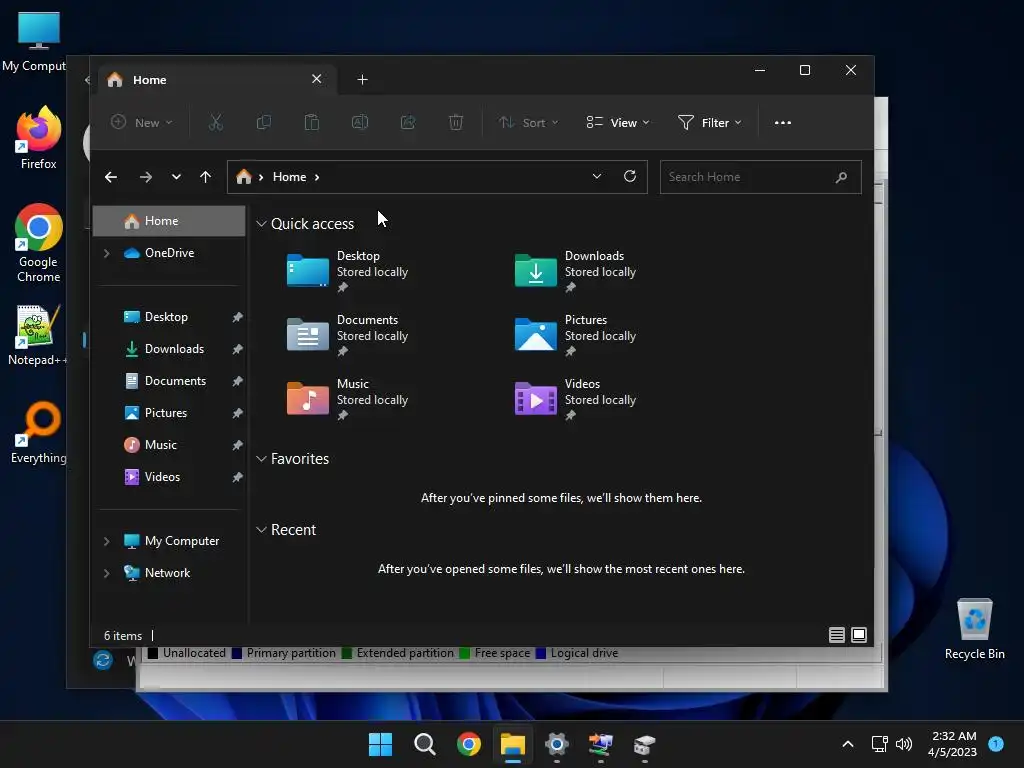The image size is (1024, 768).
Task: Open the New dropdown menu
Action: (x=142, y=123)
